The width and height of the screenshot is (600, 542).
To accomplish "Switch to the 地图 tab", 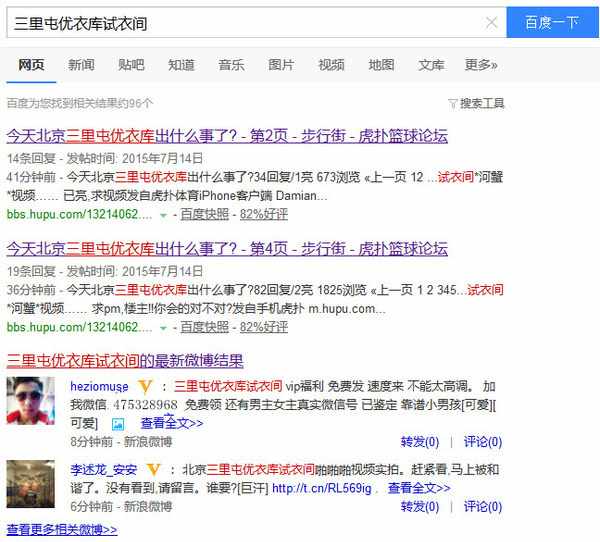I will (x=381, y=65).
